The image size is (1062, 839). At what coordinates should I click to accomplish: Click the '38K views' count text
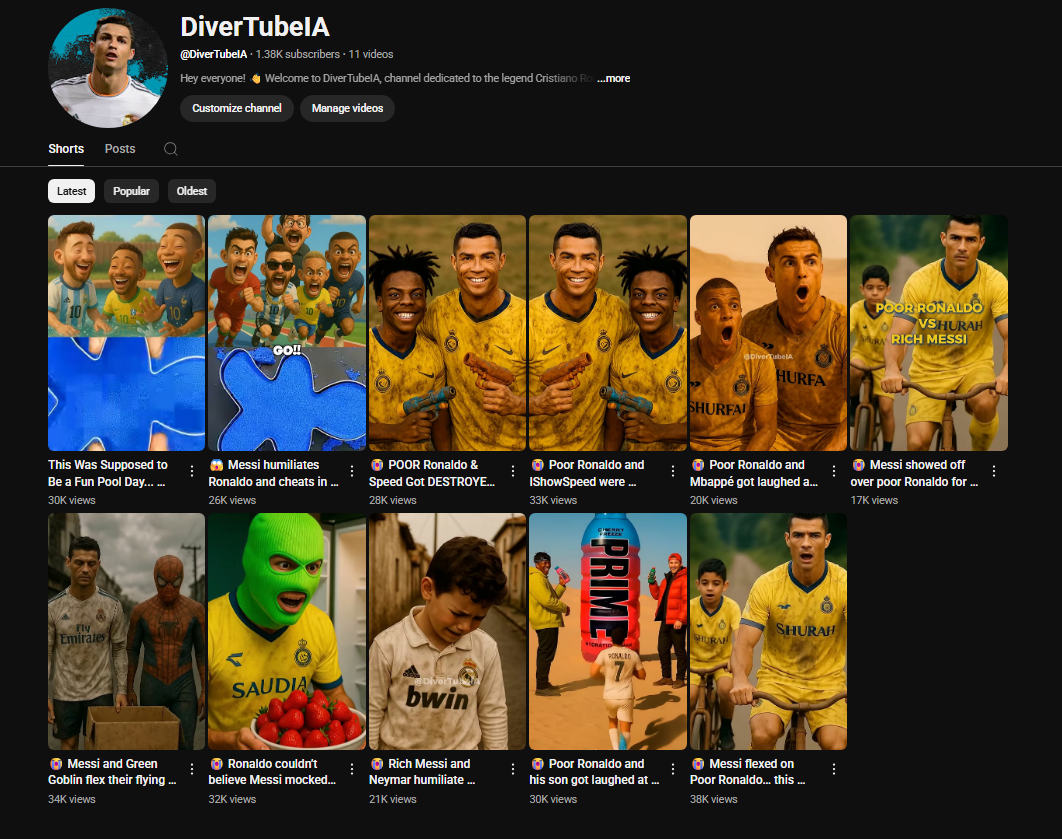click(x=714, y=799)
